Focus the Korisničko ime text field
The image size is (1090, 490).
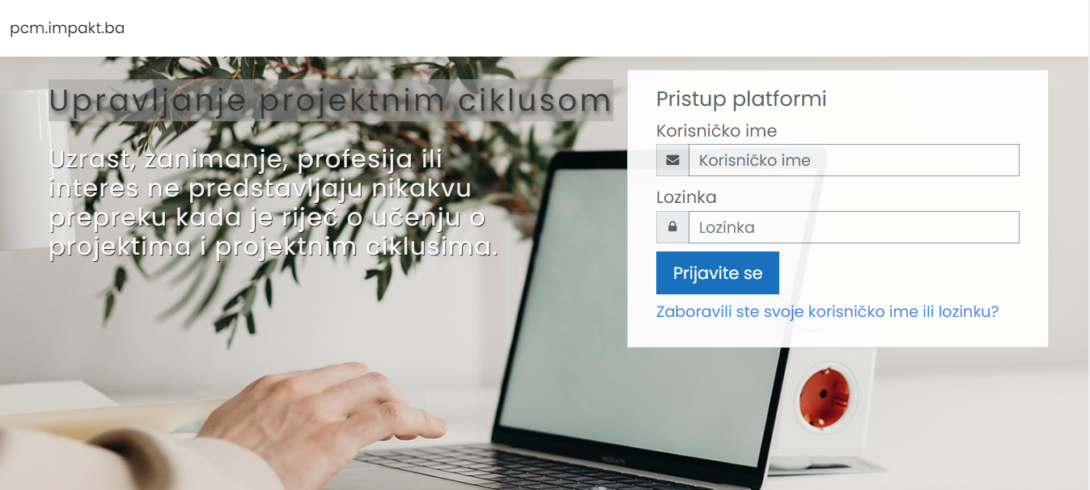click(x=854, y=161)
